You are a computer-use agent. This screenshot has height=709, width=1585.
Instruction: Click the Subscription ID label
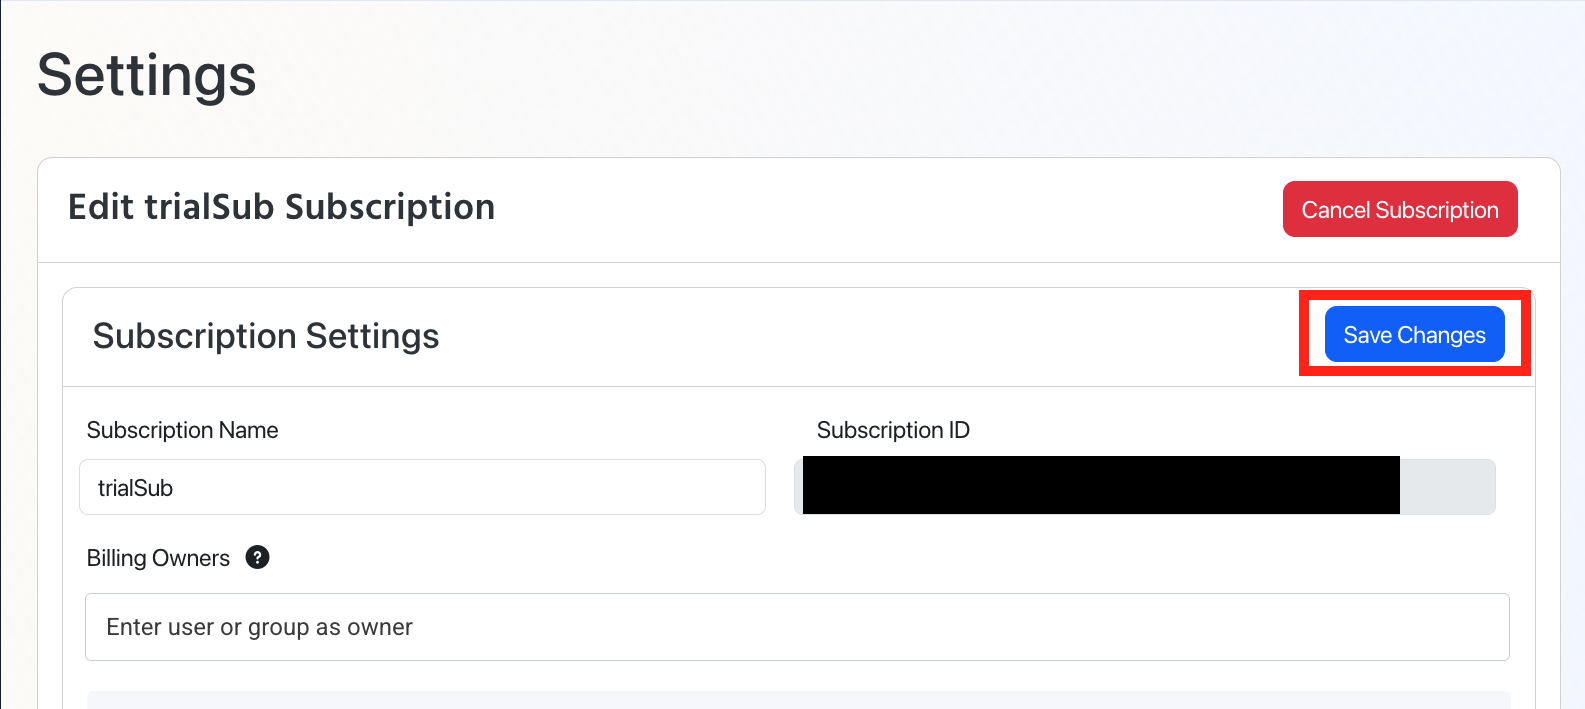(893, 430)
